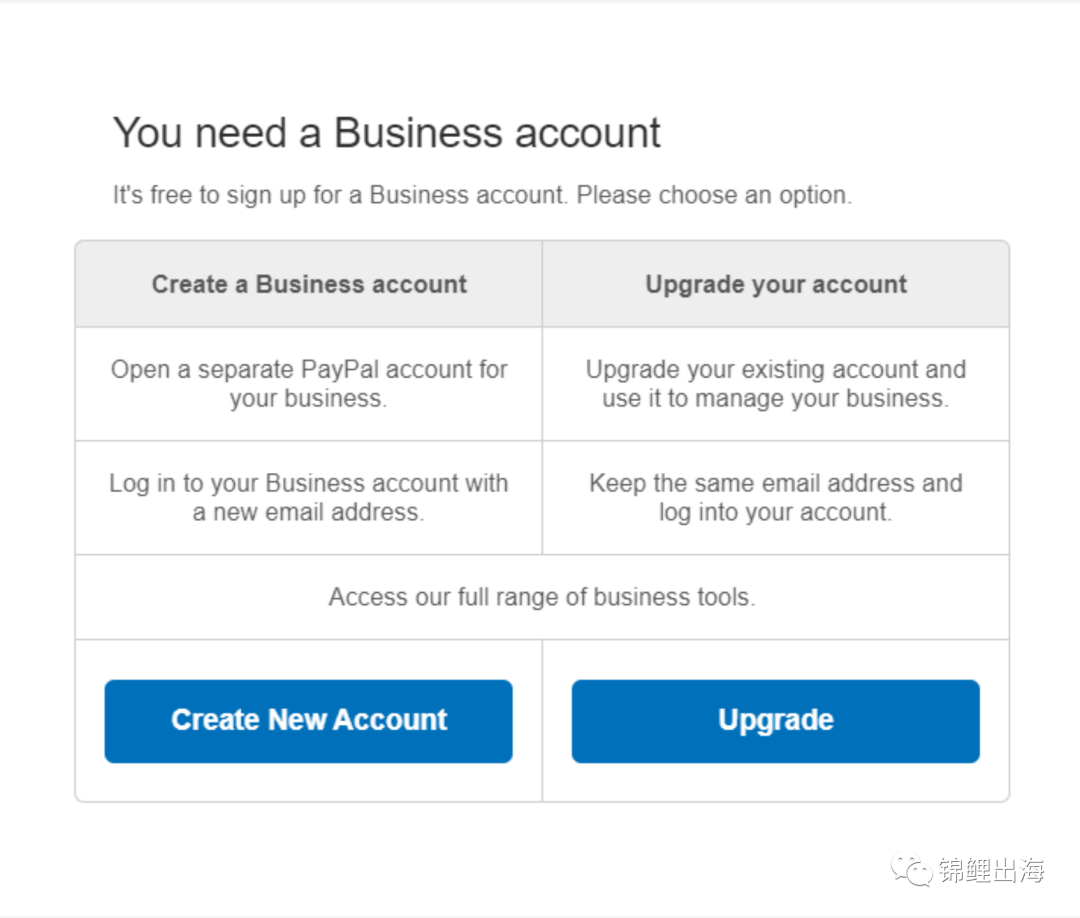Click the Create New Account button
This screenshot has width=1080, height=918.
tap(308, 721)
